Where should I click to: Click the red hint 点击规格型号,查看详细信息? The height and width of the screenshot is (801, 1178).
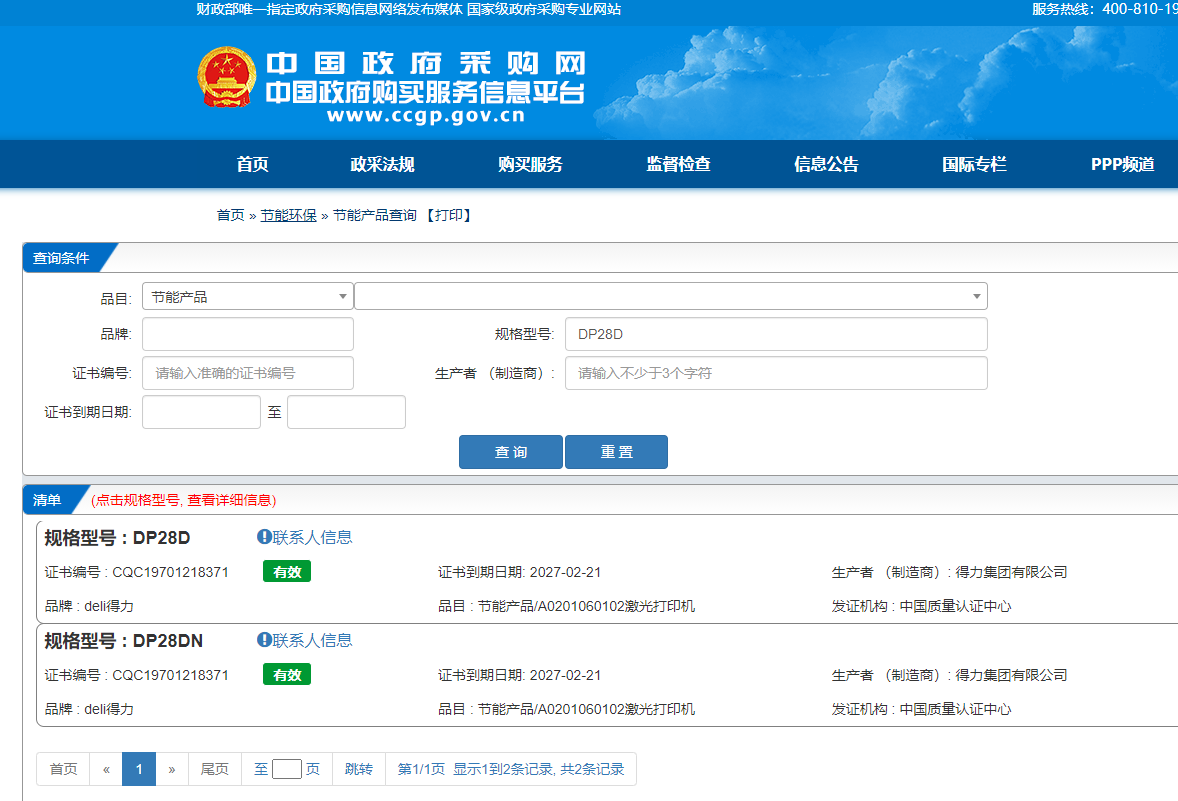click(184, 500)
